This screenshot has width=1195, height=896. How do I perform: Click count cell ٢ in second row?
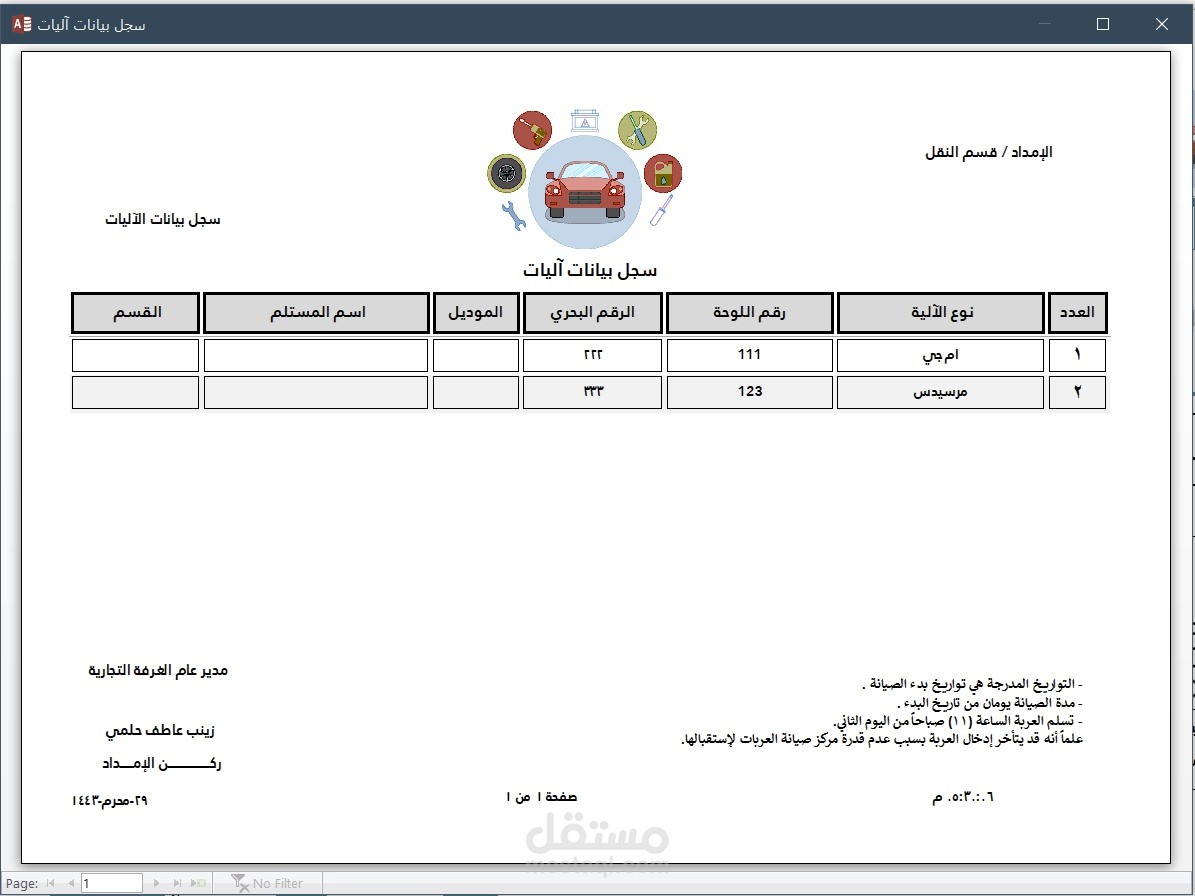(x=1077, y=392)
